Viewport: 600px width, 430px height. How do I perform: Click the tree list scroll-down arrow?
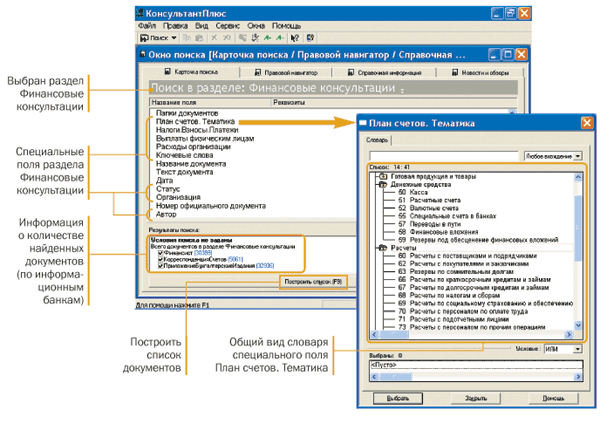point(578,326)
